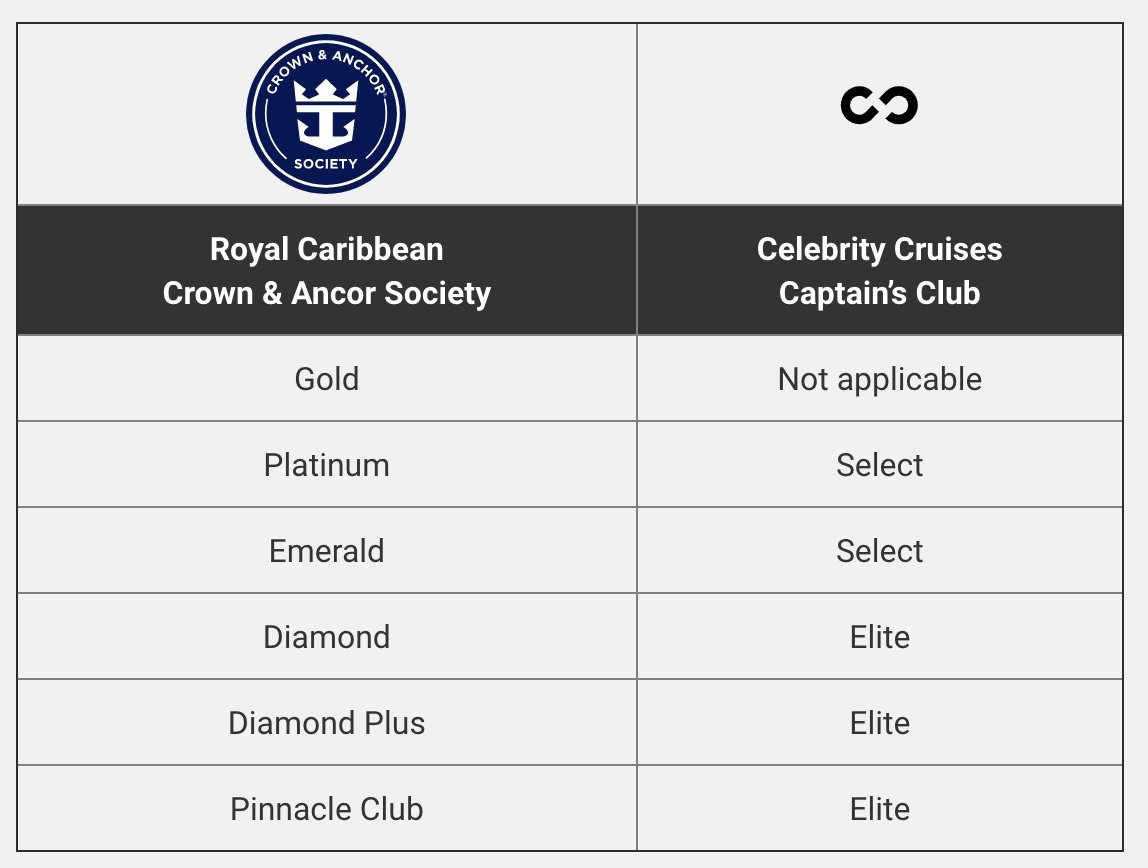Click the Celebrity Cruises infinity logo
Viewport: 1148px width, 868px height.
tap(879, 105)
